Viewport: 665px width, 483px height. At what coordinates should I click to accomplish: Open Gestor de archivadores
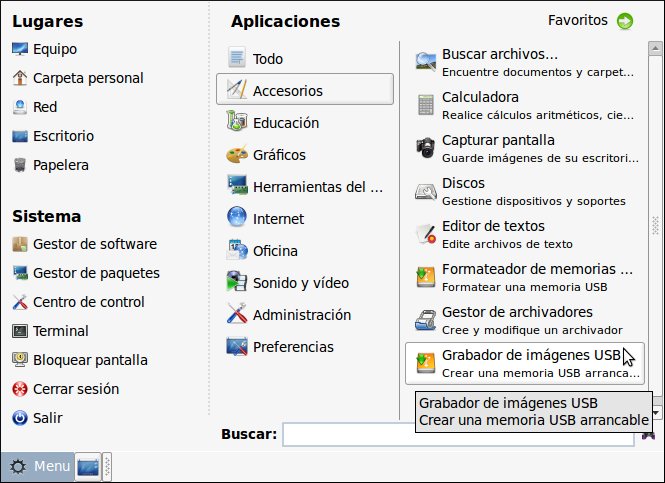pos(517,319)
